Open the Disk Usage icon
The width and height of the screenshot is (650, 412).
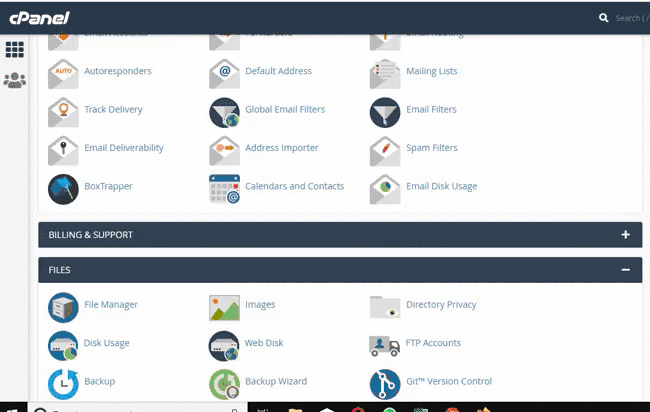pyautogui.click(x=63, y=346)
